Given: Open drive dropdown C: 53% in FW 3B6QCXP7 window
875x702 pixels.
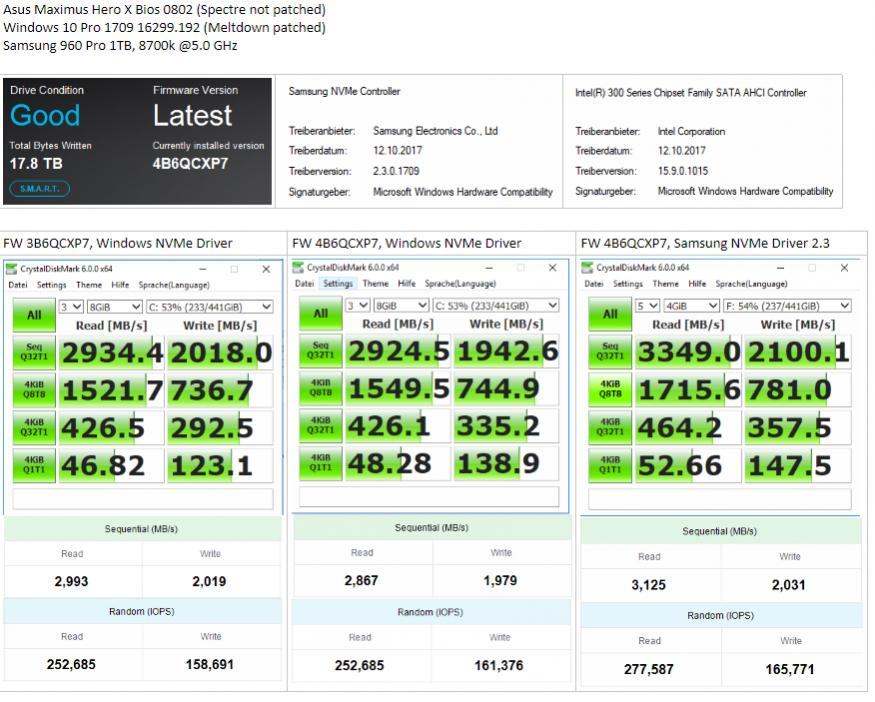Looking at the screenshot, I should tap(209, 307).
